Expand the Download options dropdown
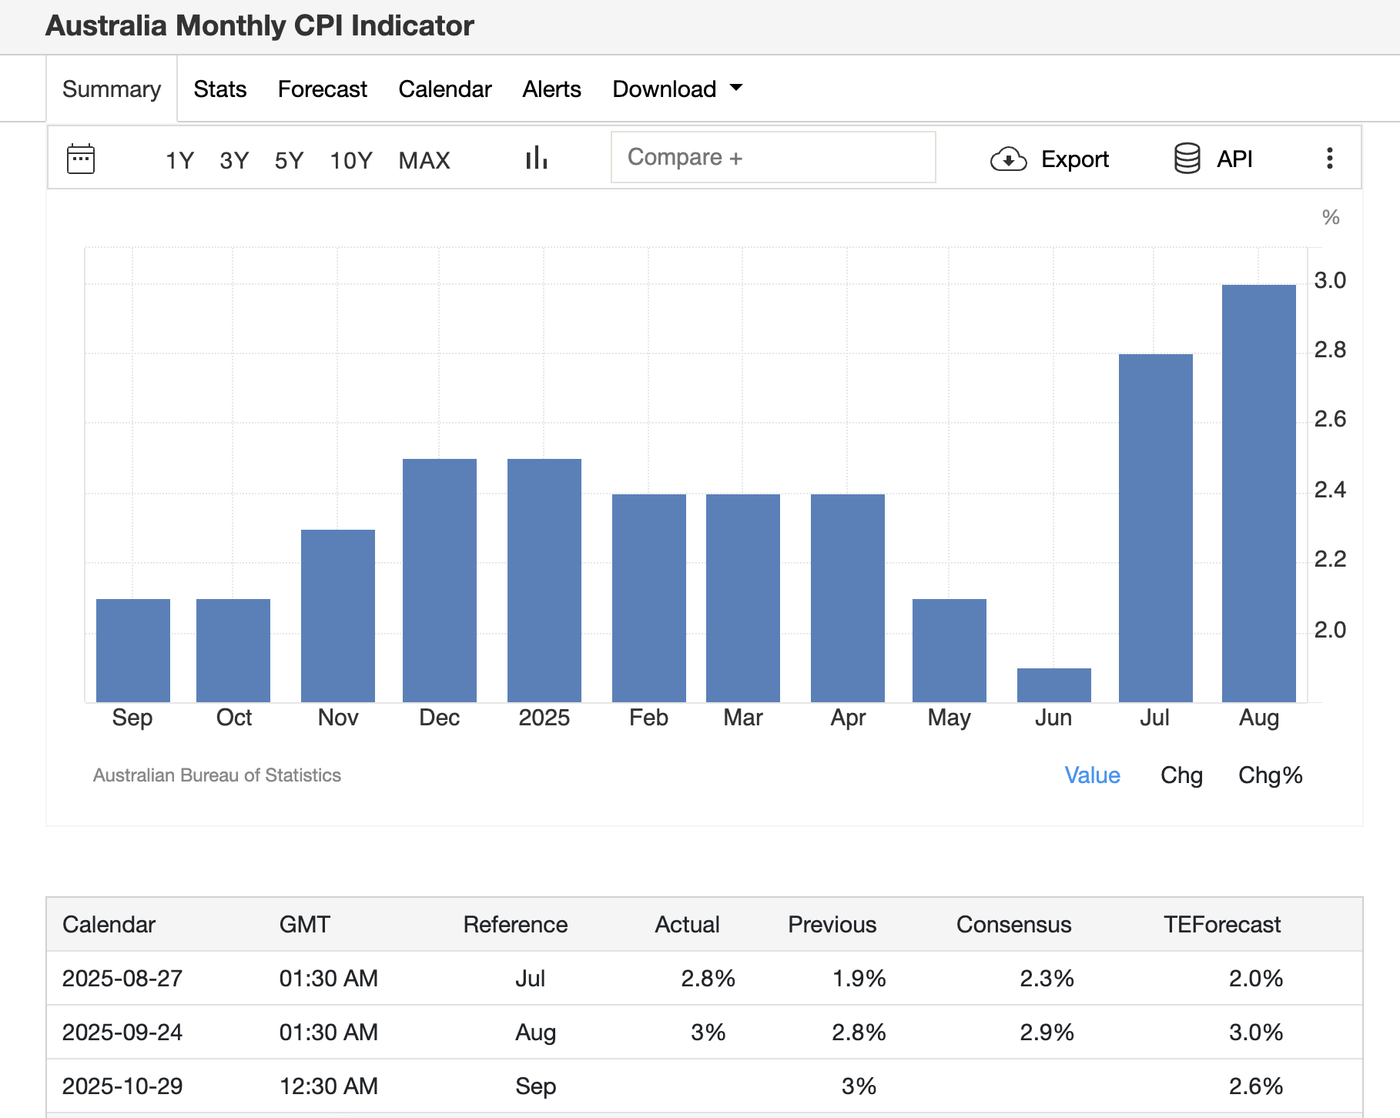This screenshot has height=1118, width=1400. tap(677, 89)
